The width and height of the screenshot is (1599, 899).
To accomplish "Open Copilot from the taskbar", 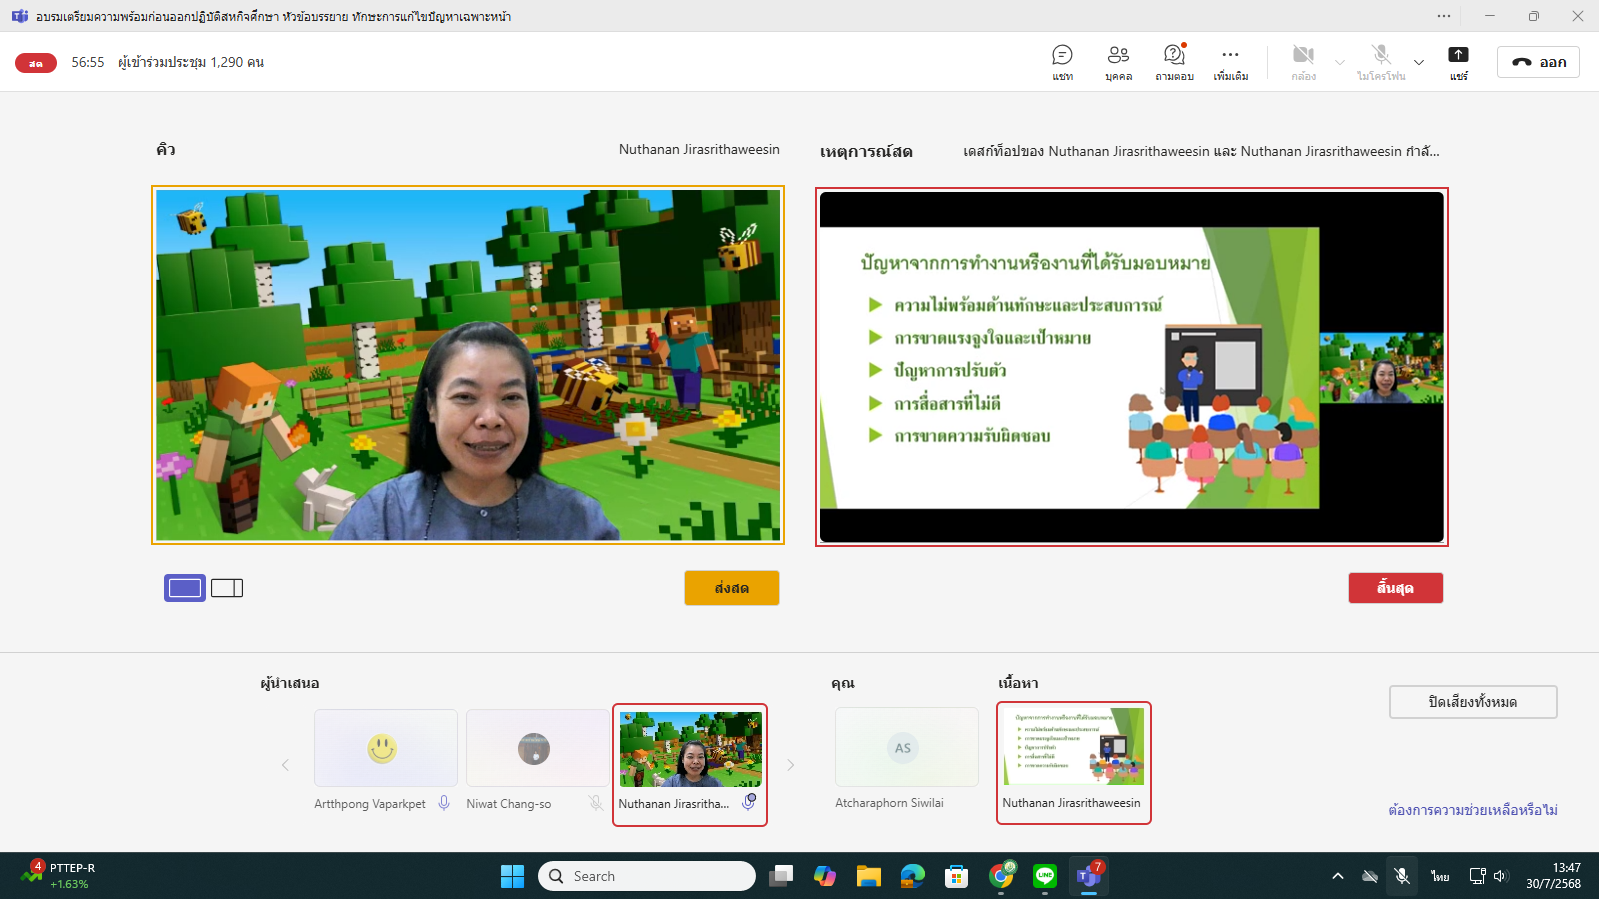I will 825,876.
